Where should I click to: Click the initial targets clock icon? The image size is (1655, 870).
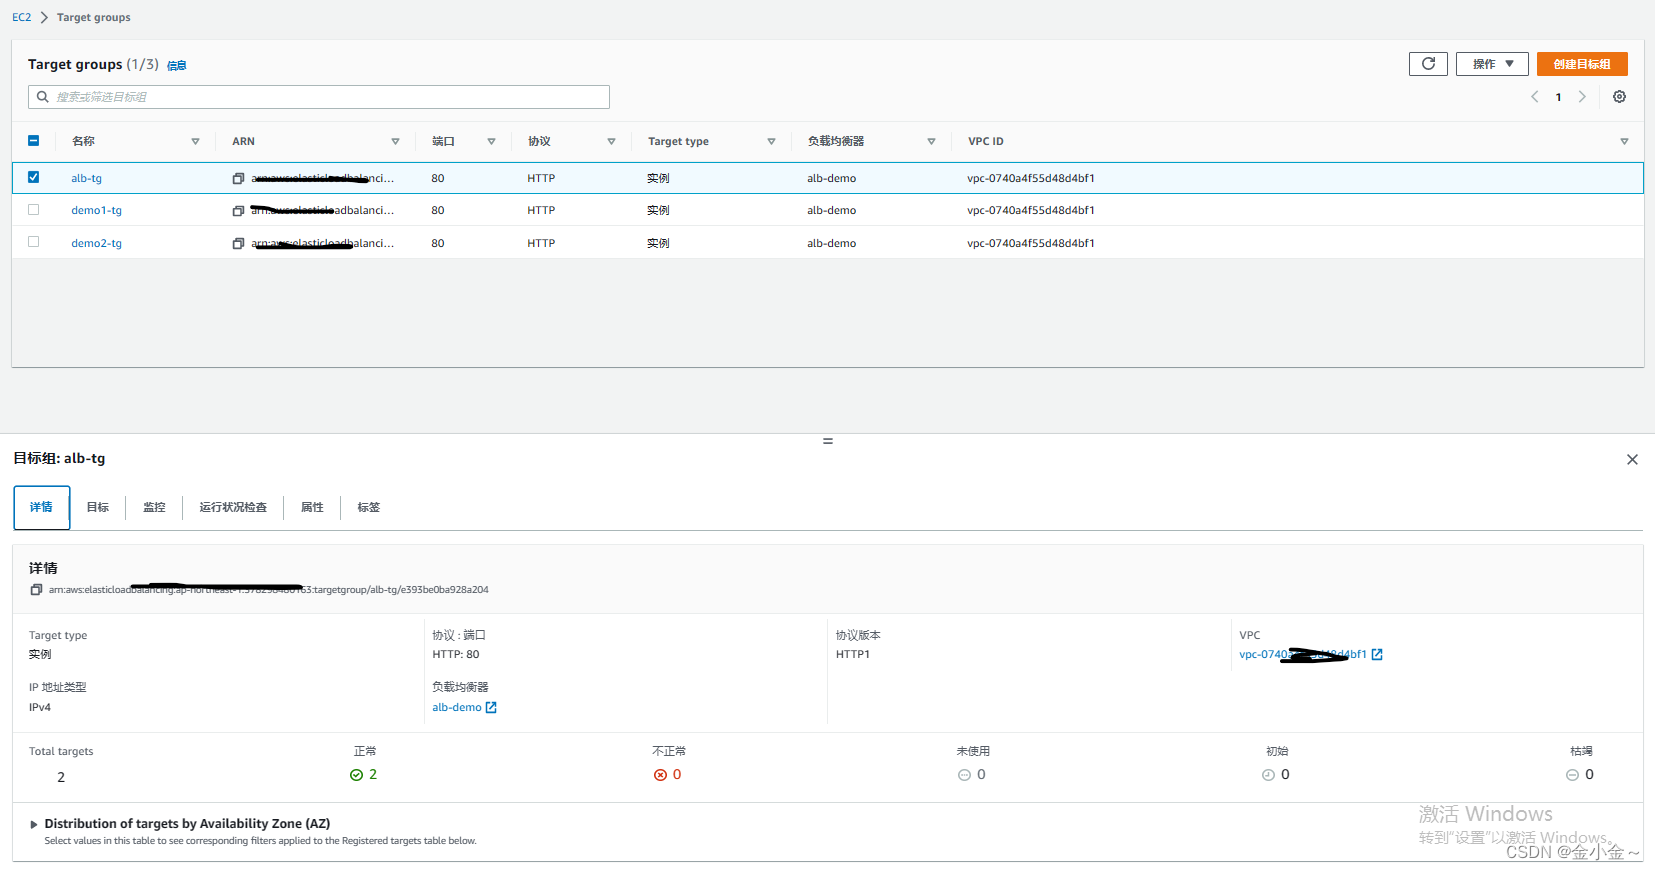tap(1268, 775)
